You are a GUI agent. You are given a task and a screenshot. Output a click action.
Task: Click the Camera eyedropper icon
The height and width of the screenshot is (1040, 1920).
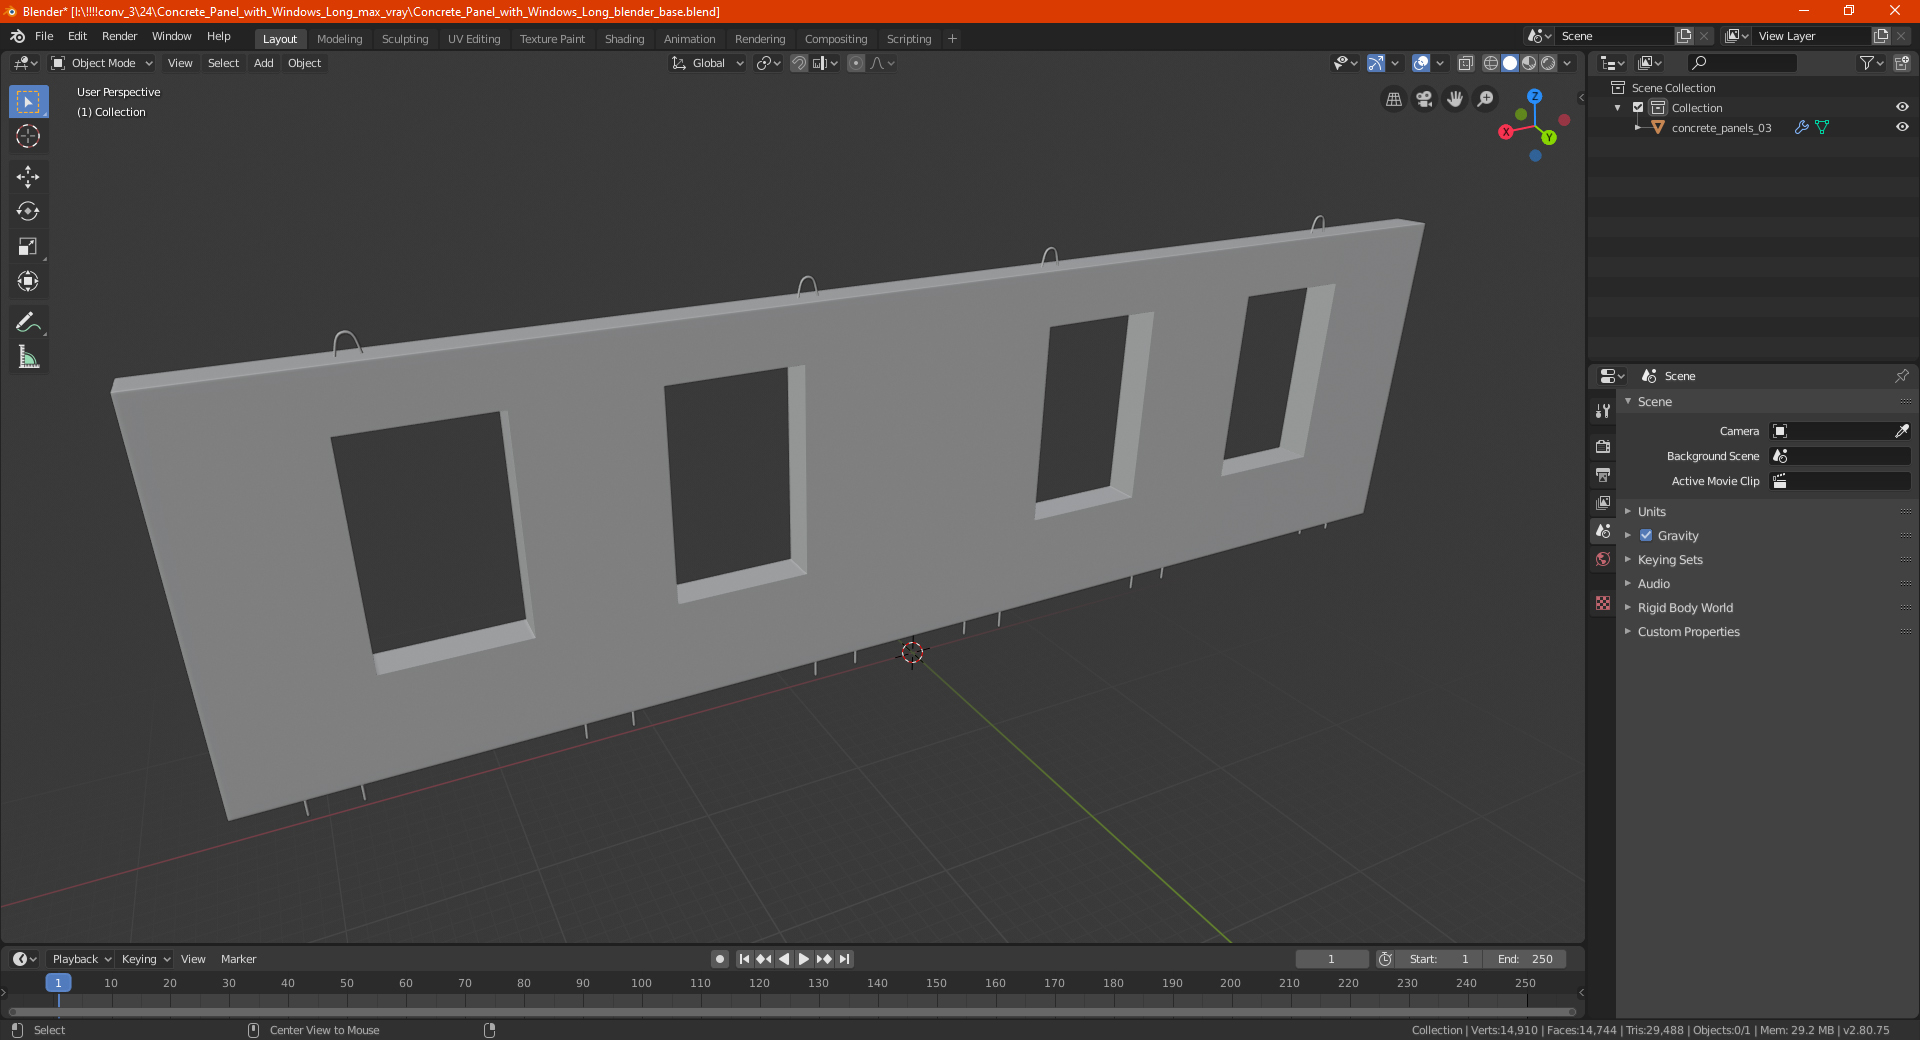(x=1901, y=431)
